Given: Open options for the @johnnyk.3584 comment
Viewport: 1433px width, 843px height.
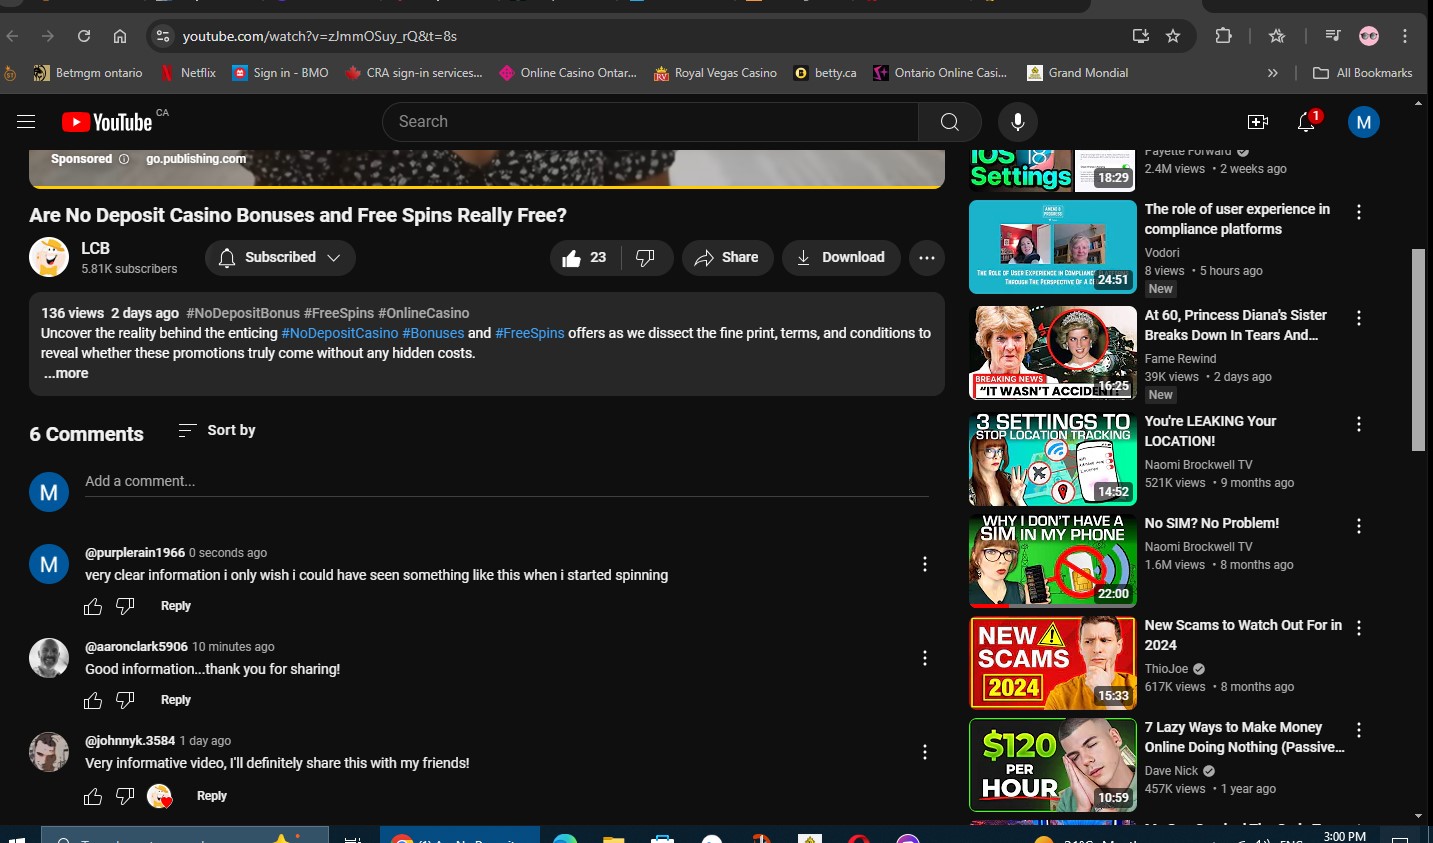Looking at the screenshot, I should 925,752.
